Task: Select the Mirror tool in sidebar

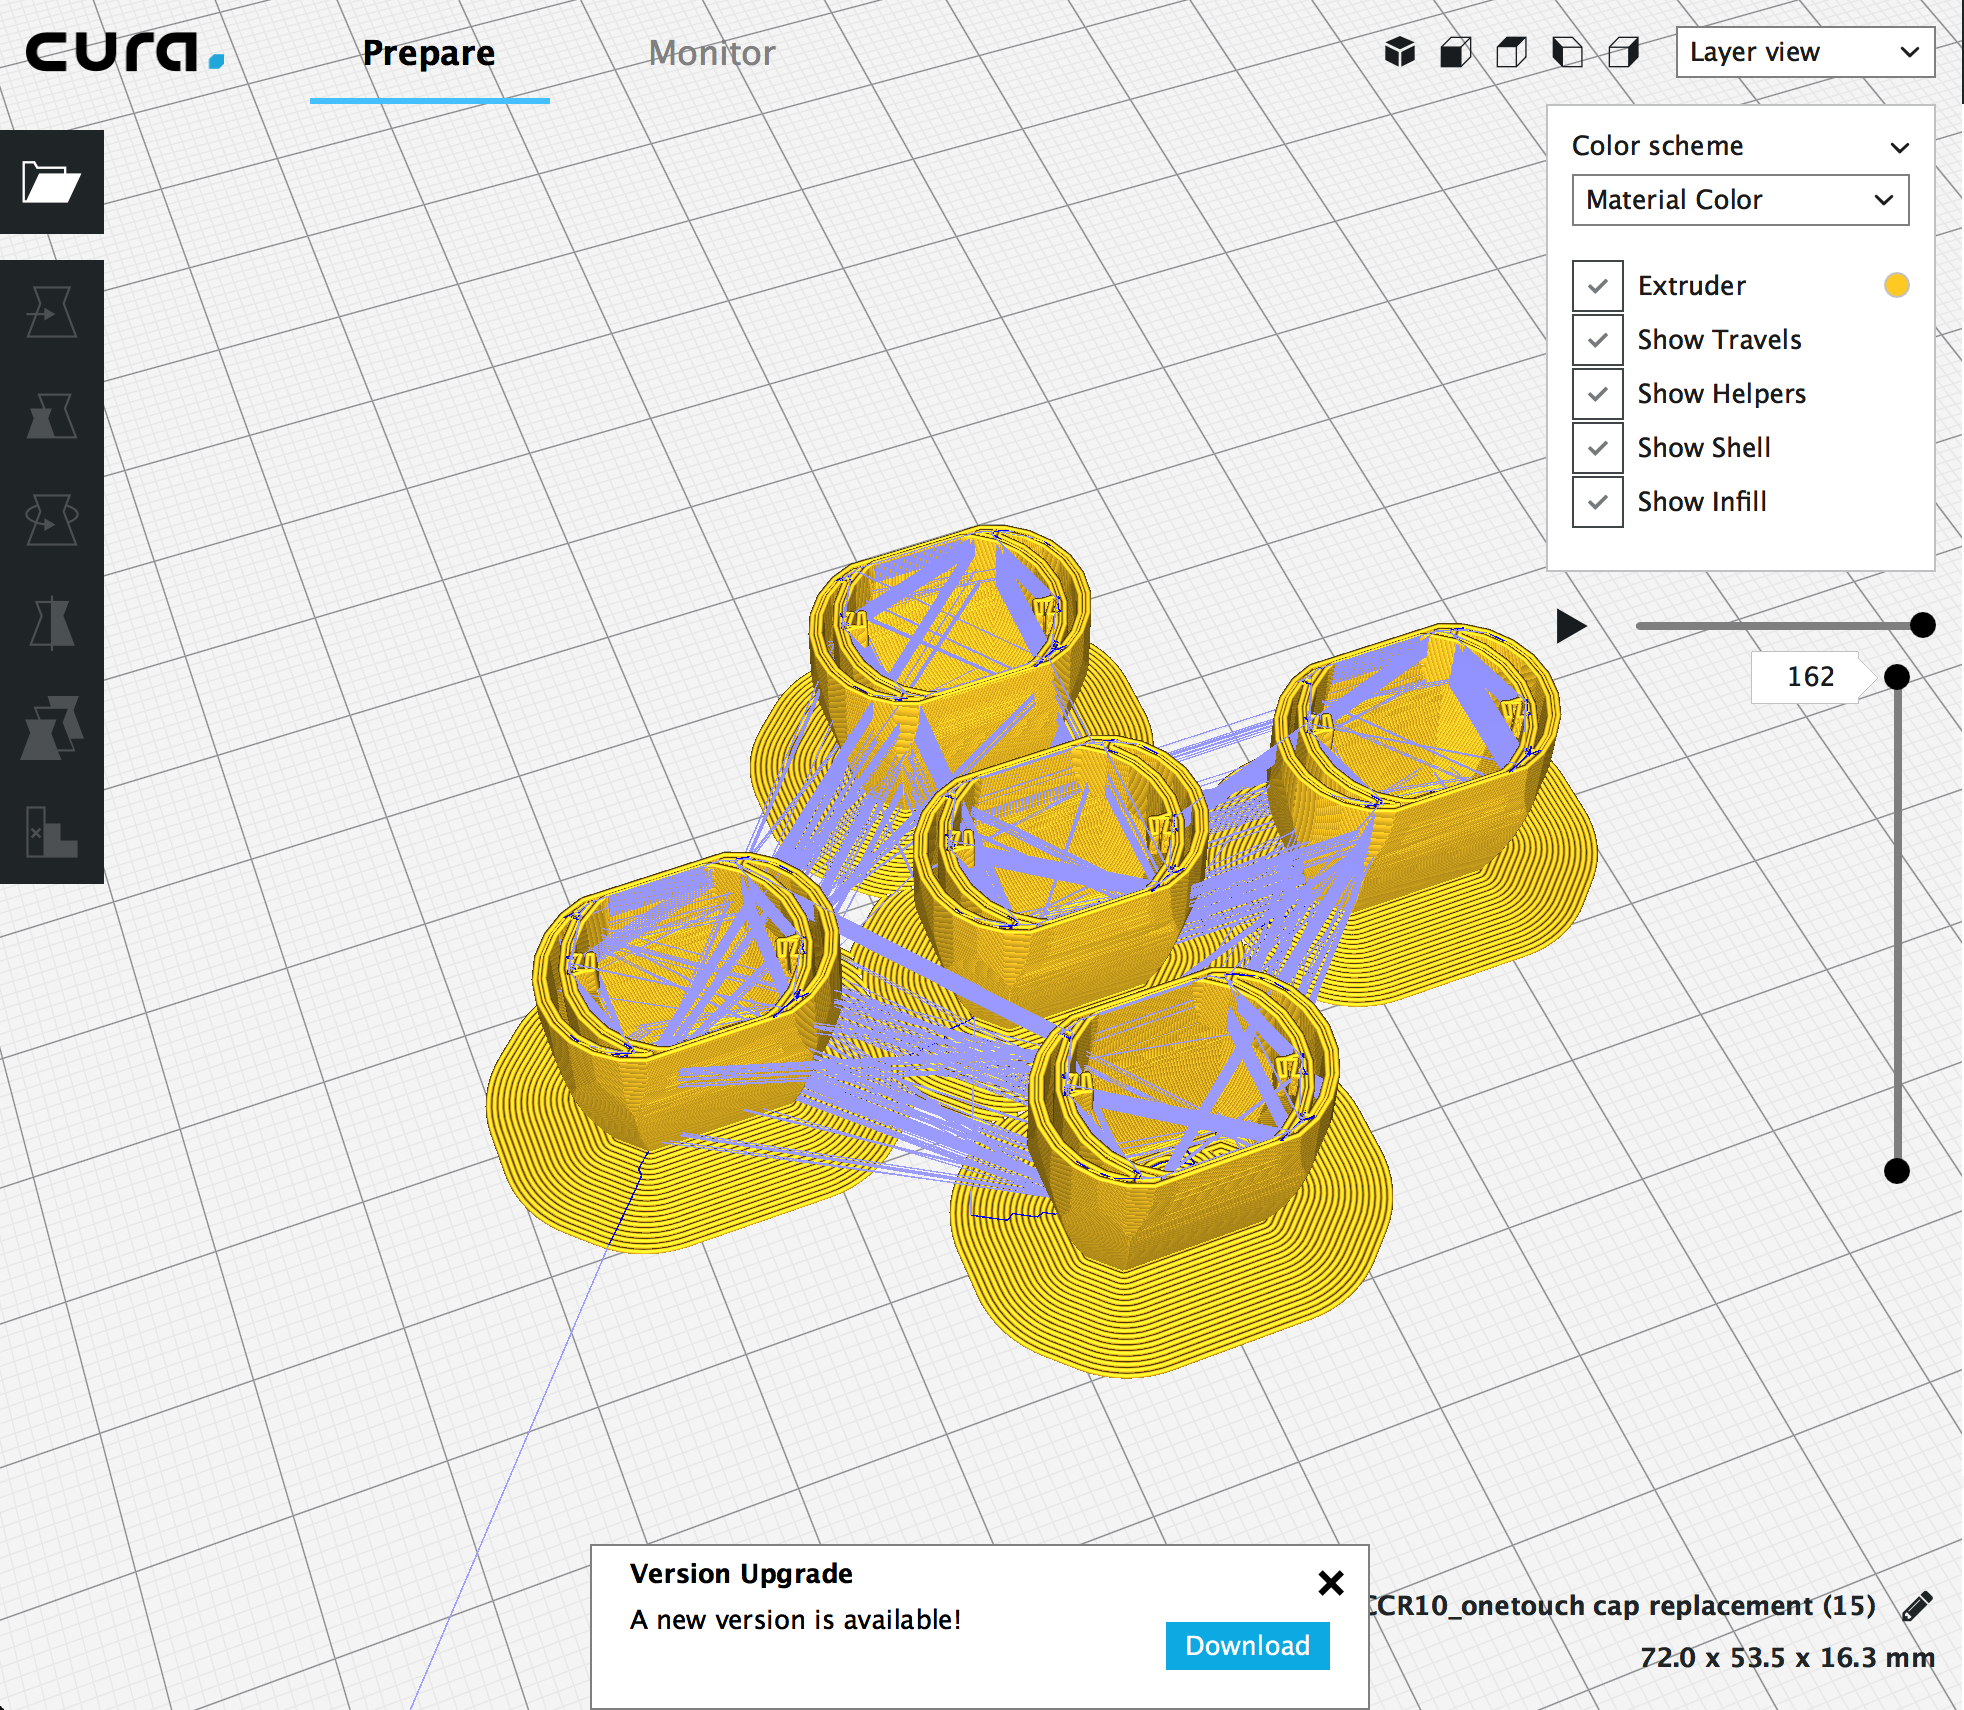Action: click(51, 624)
